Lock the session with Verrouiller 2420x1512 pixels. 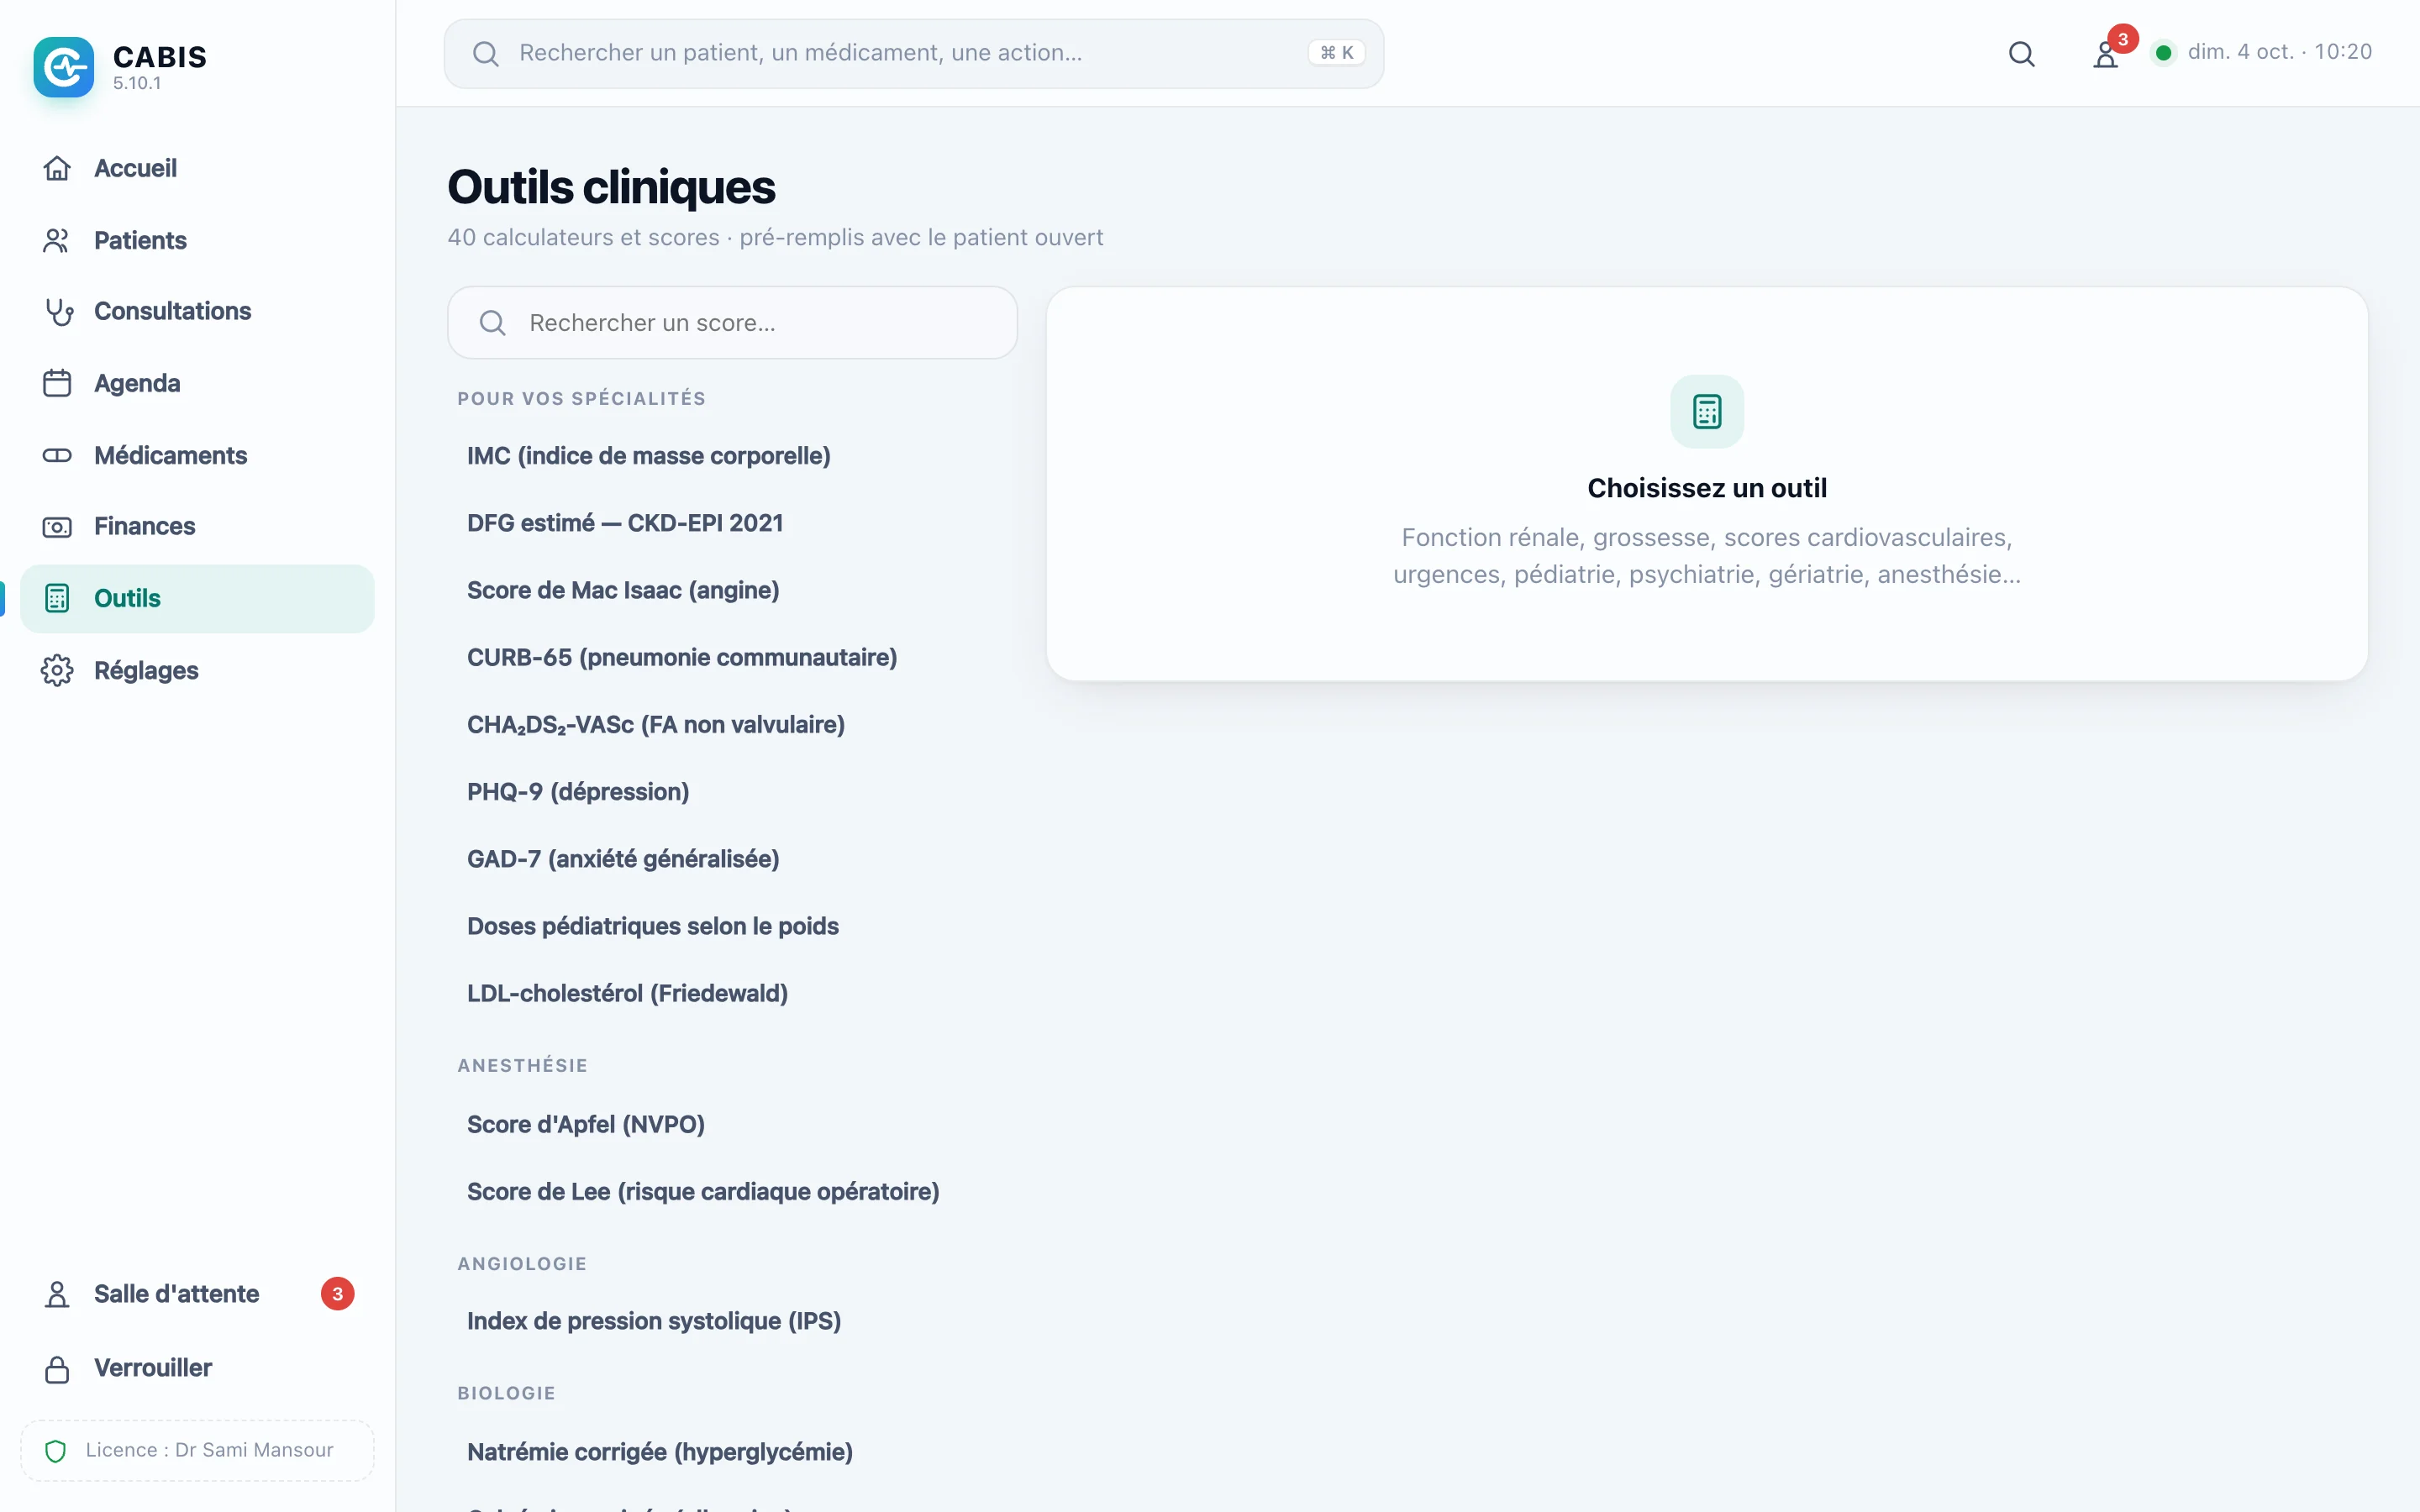[x=197, y=1368]
